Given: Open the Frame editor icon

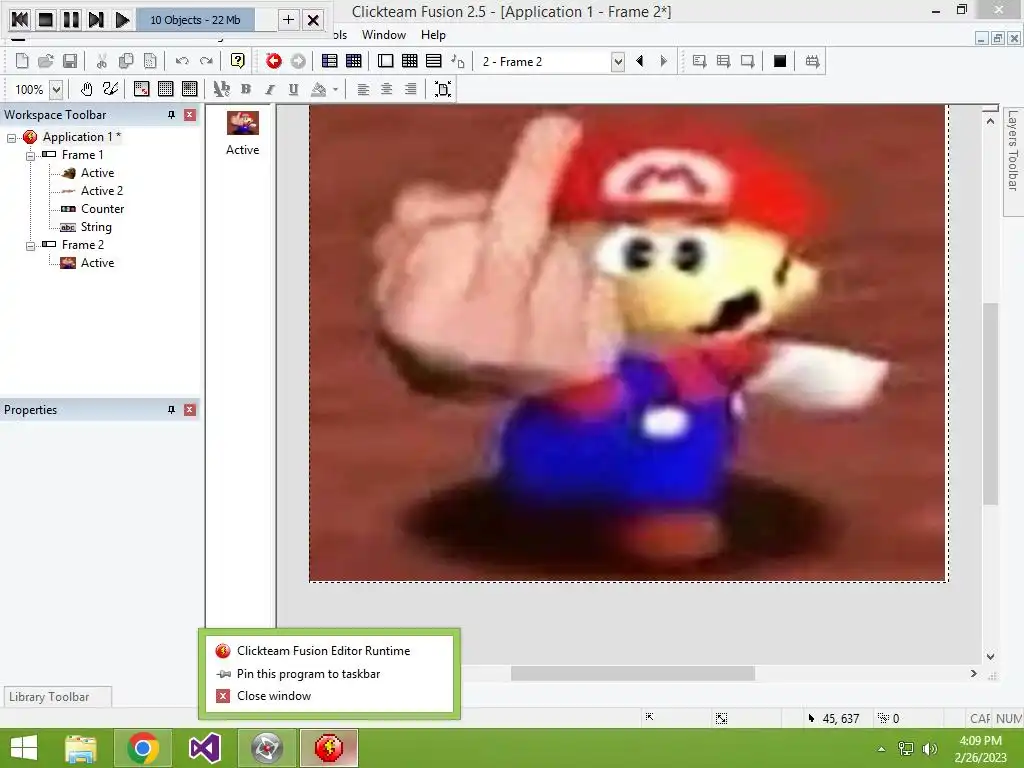Looking at the screenshot, I should pyautogui.click(x=385, y=61).
